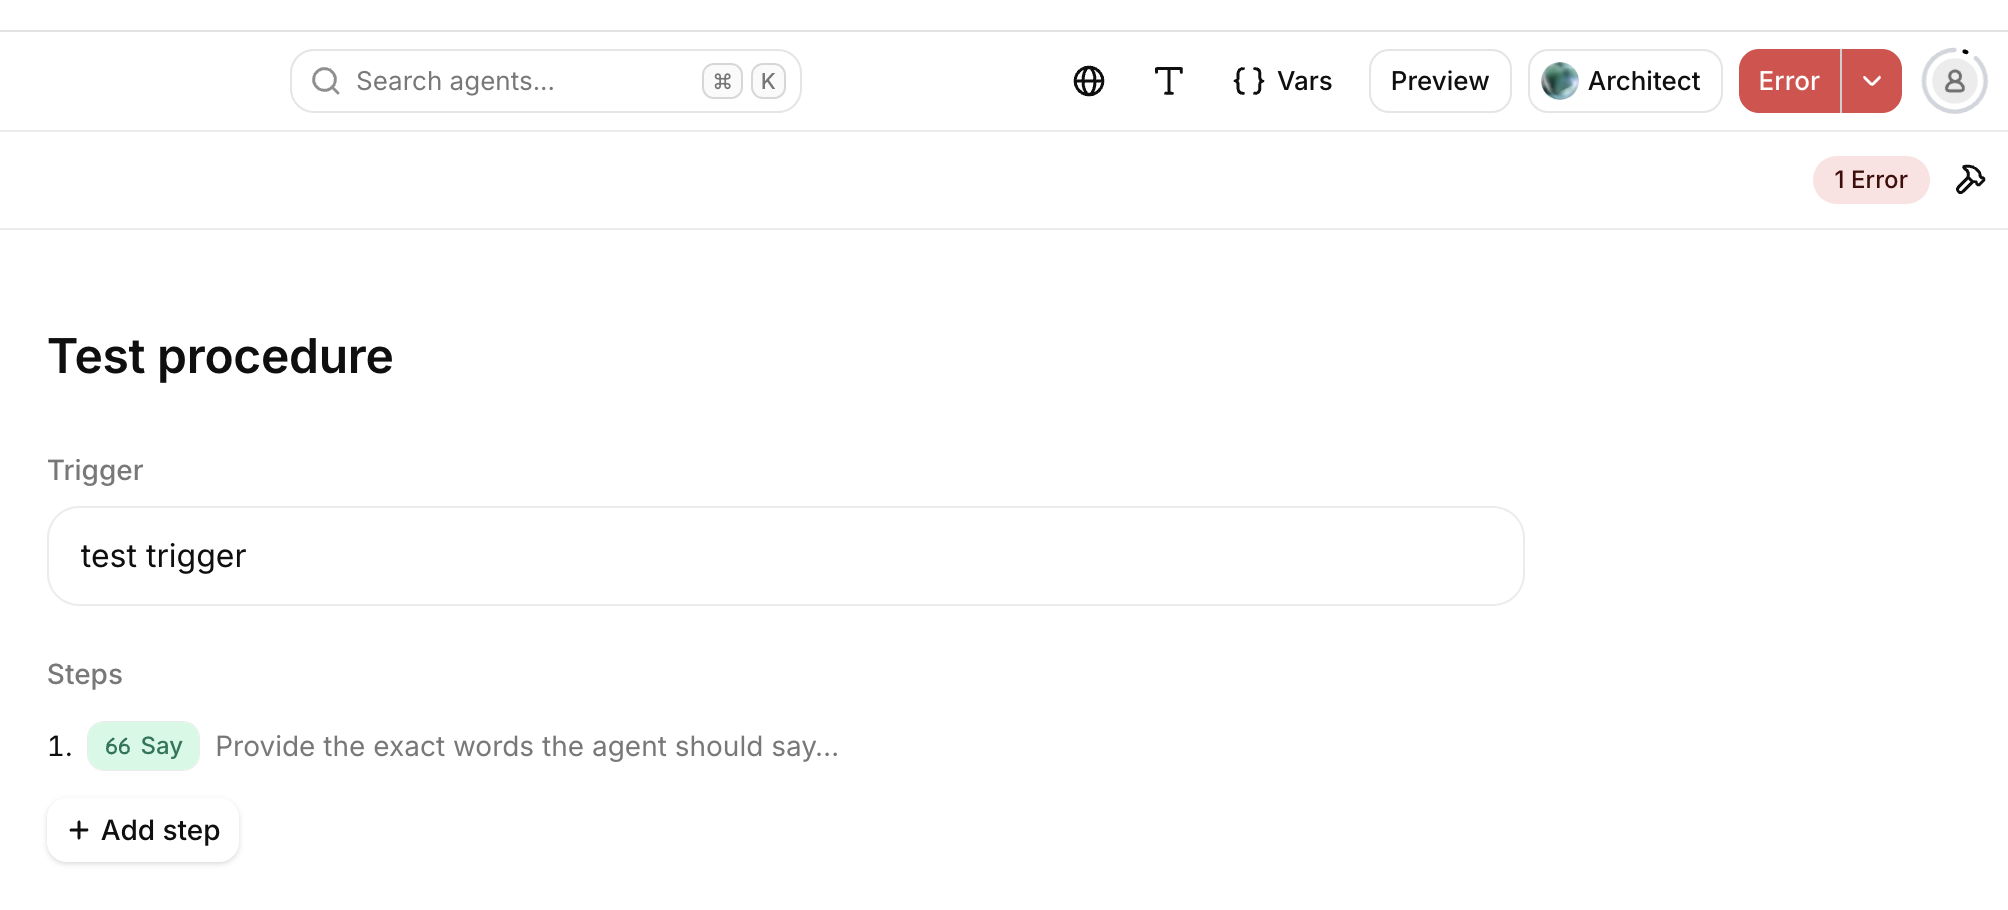Click the Architect avatar orb icon

[x=1559, y=81]
